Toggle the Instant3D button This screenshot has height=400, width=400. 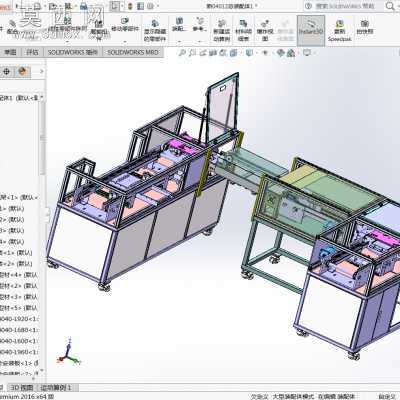click(311, 30)
